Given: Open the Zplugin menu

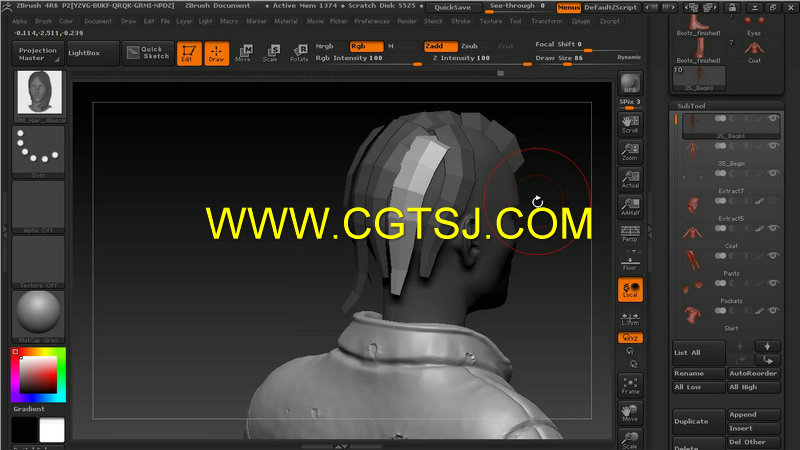Looking at the screenshot, I should pyautogui.click(x=581, y=21).
